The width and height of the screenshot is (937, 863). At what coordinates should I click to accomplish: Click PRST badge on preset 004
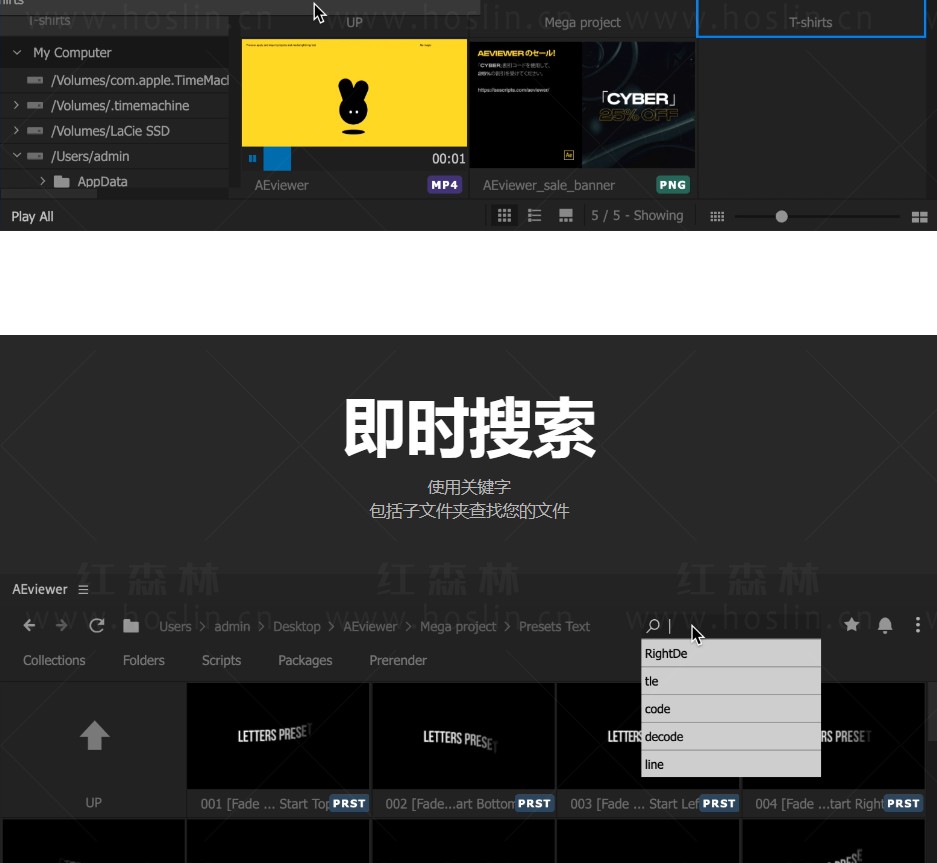pyautogui.click(x=904, y=804)
